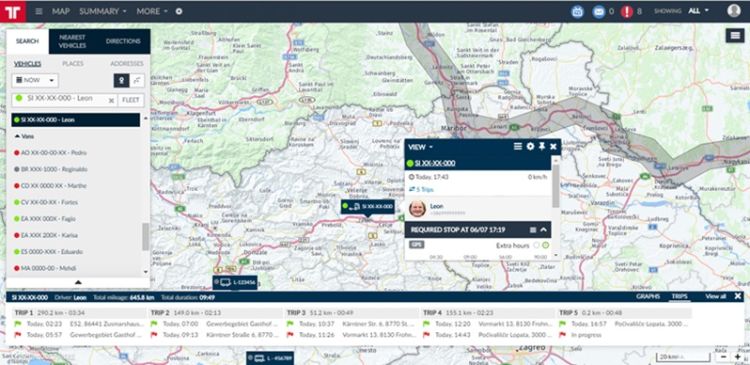This screenshot has height=365, width=750.
Task: Select TRIP 5 entry
Action: tap(624, 324)
